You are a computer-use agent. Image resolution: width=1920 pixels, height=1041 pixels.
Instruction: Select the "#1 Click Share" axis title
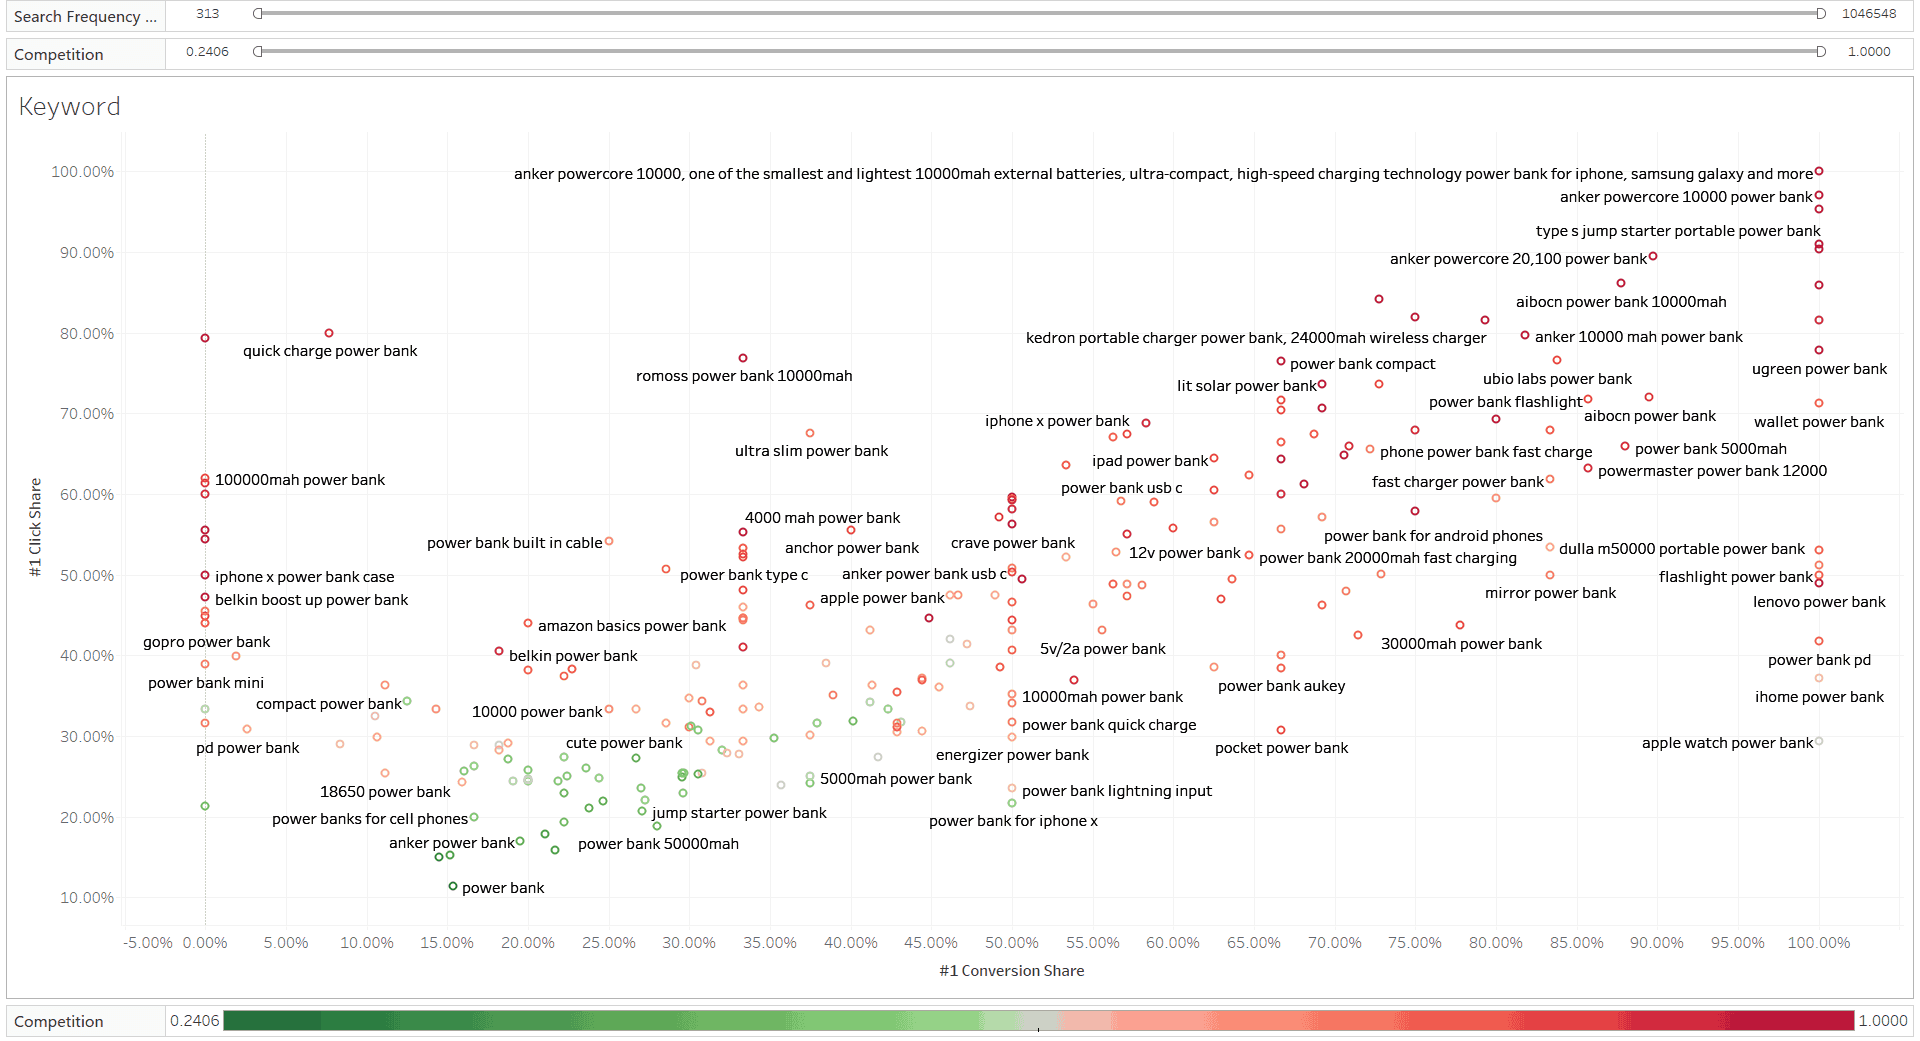pos(36,527)
